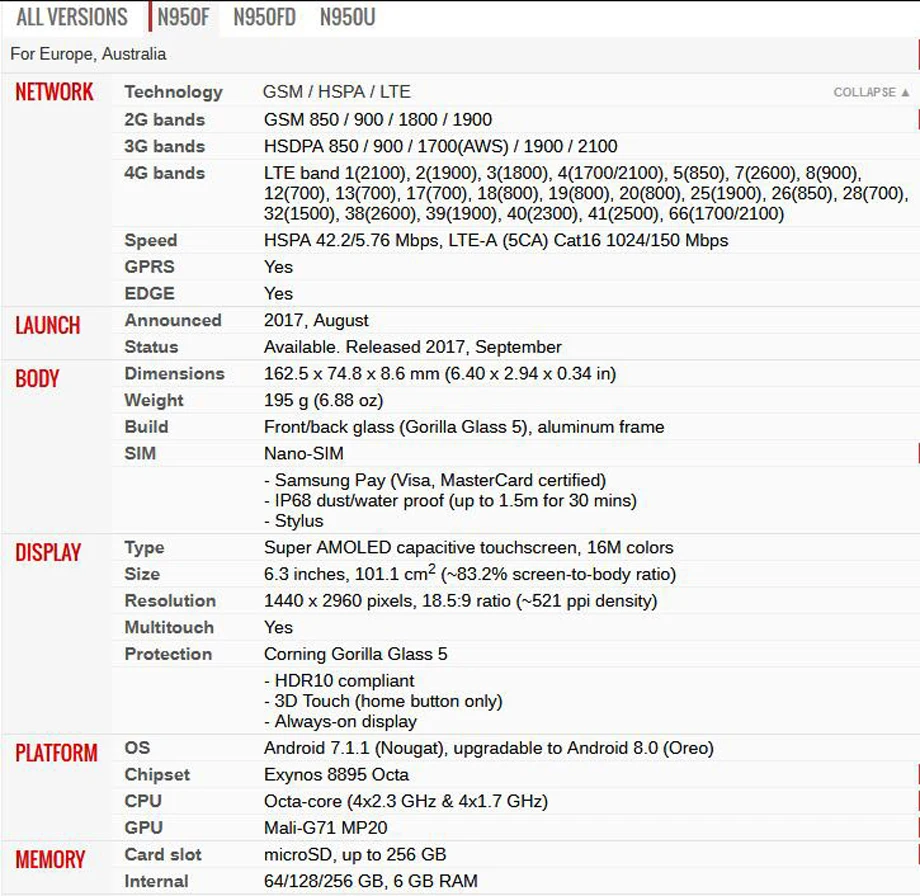Image resolution: width=920 pixels, height=896 pixels.
Task: Switch to the ALL VERSIONS tab
Action: (72, 17)
